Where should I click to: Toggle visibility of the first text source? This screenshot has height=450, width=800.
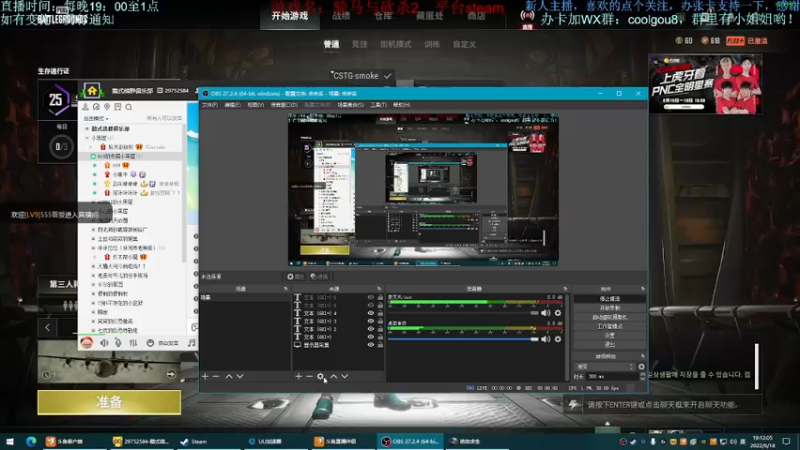point(371,297)
